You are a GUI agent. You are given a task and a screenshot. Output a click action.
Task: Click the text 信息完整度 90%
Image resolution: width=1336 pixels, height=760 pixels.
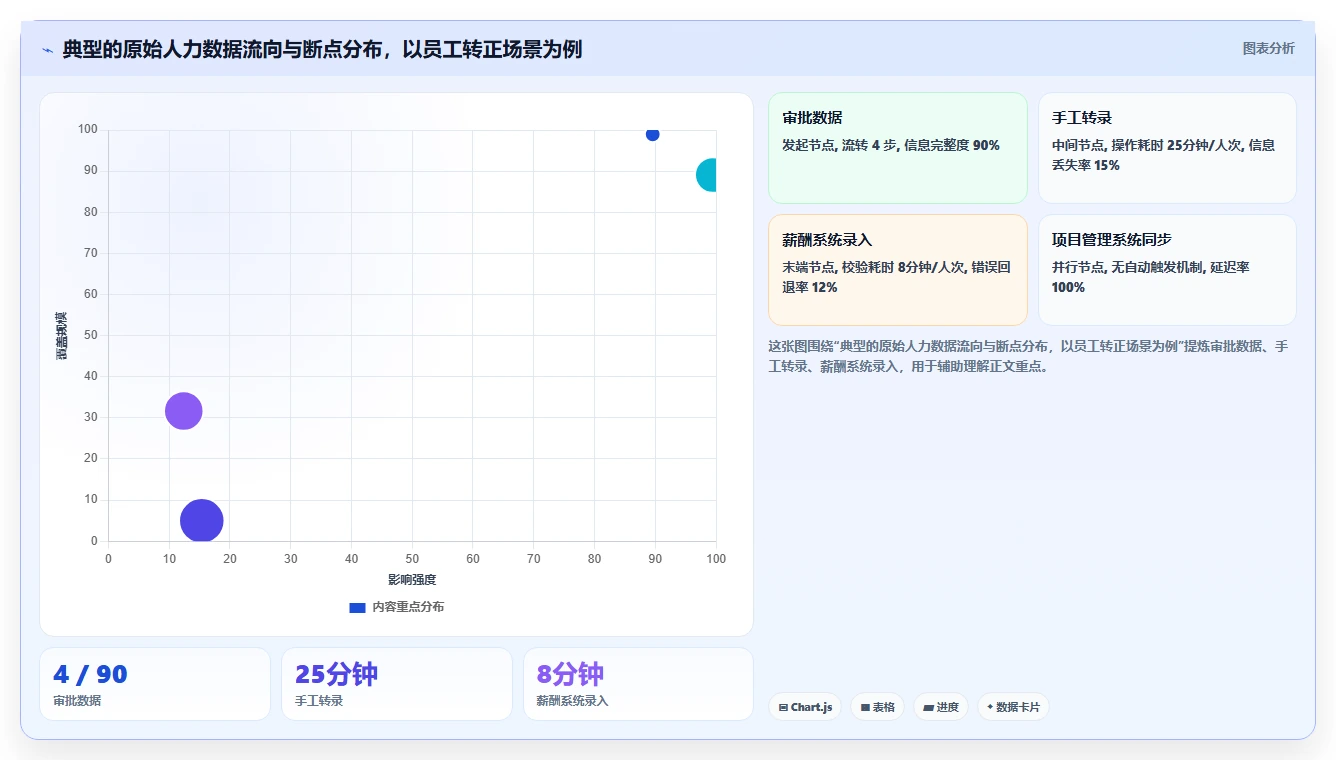pyautogui.click(x=952, y=145)
